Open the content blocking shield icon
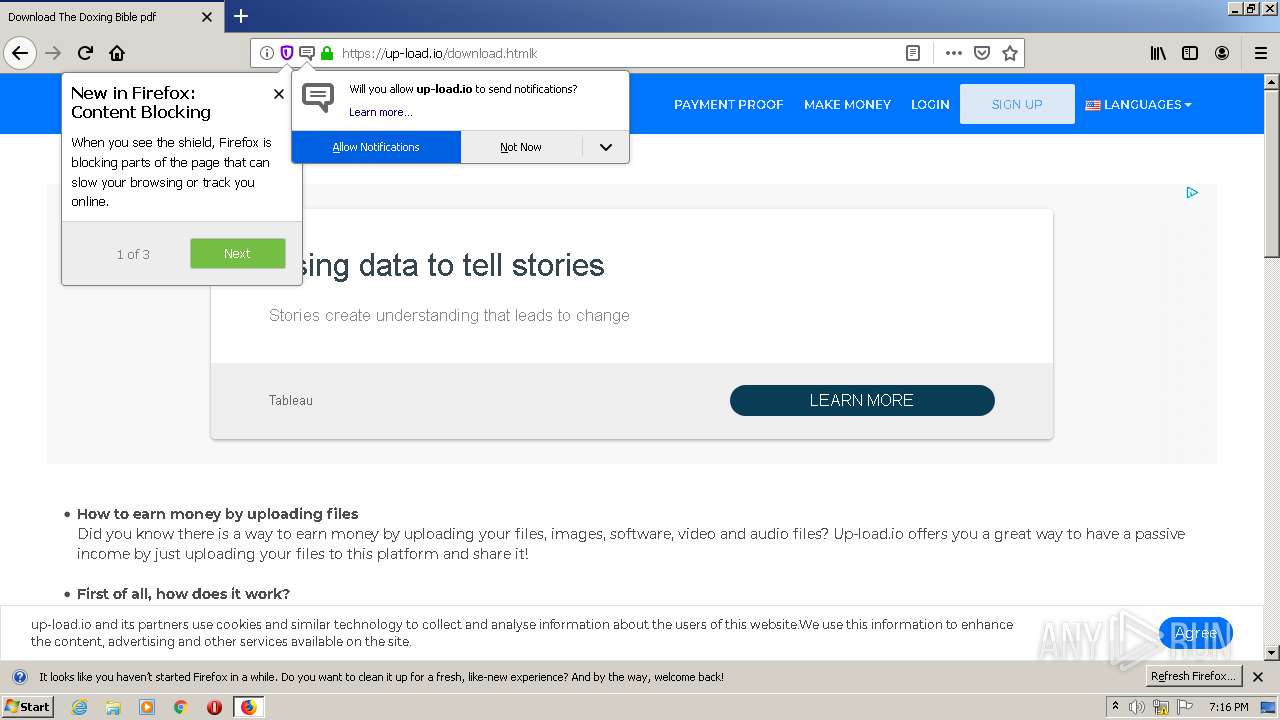Screen dimensions: 1280x720 (x=287, y=53)
